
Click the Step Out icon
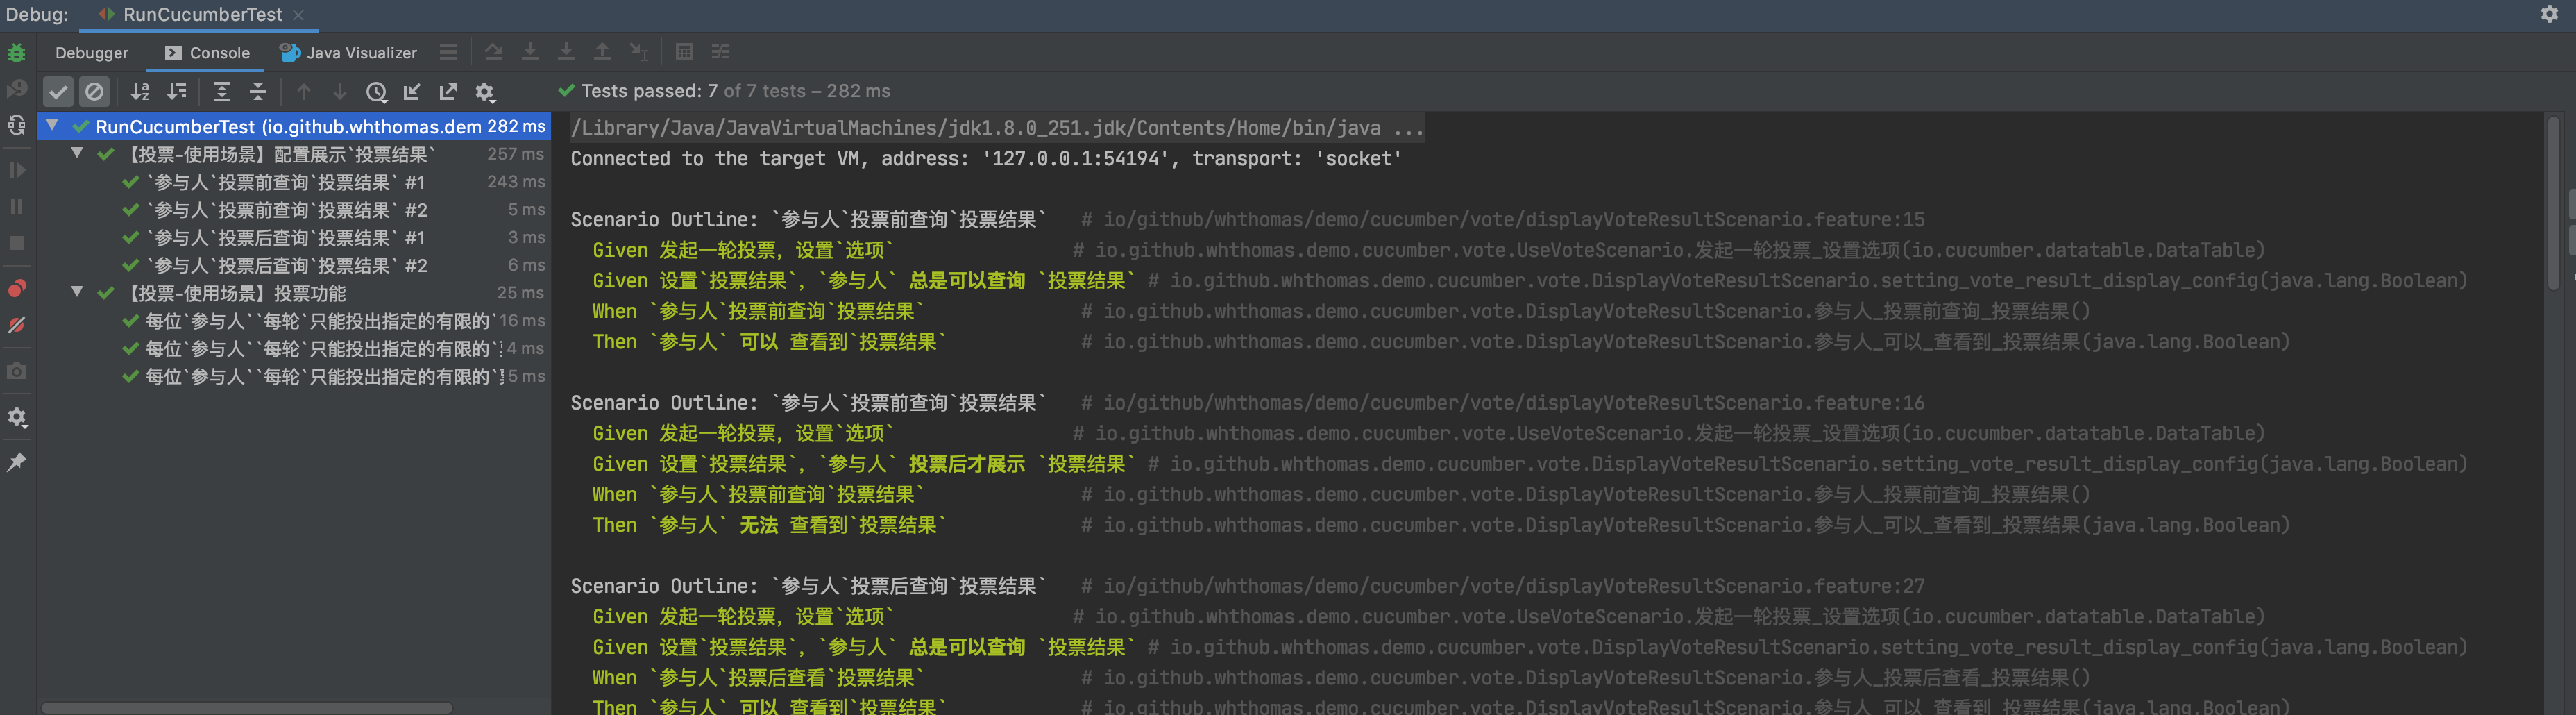coord(602,52)
